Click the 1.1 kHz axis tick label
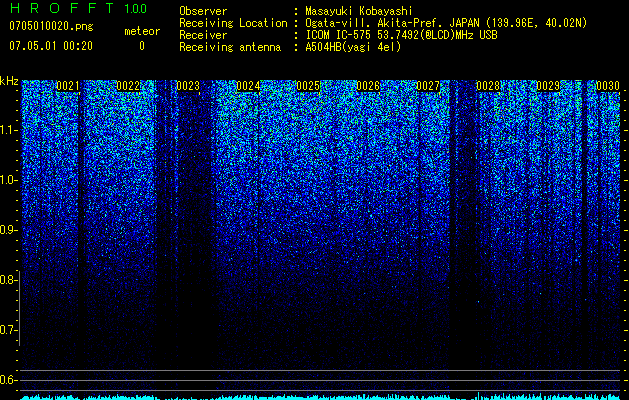 [9, 130]
